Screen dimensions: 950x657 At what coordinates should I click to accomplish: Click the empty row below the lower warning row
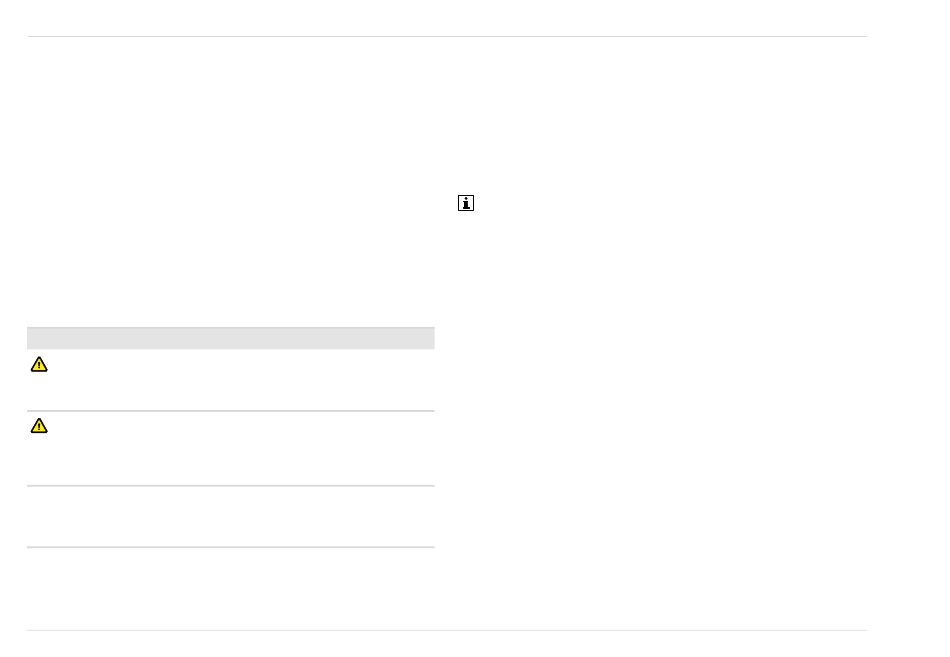pos(231,516)
